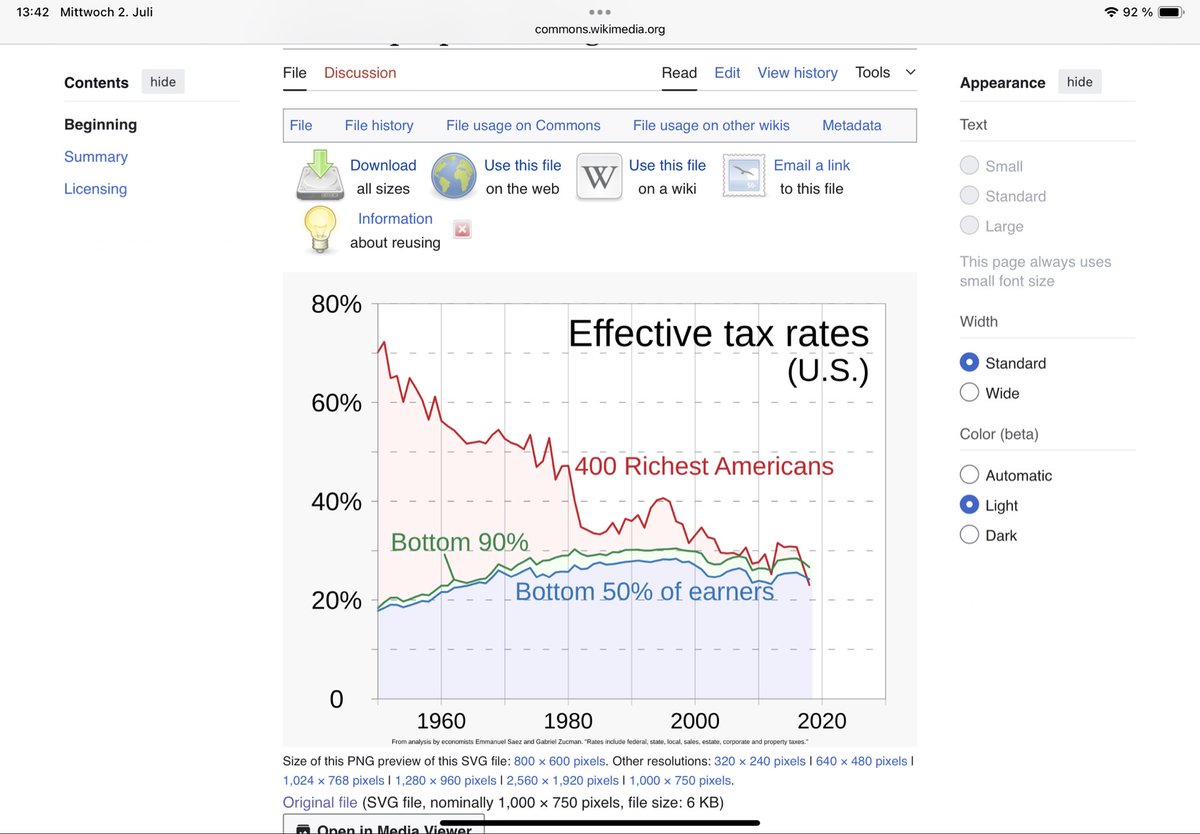The height and width of the screenshot is (834, 1200).
Task: Click Email a link to this file
Action: tap(812, 165)
